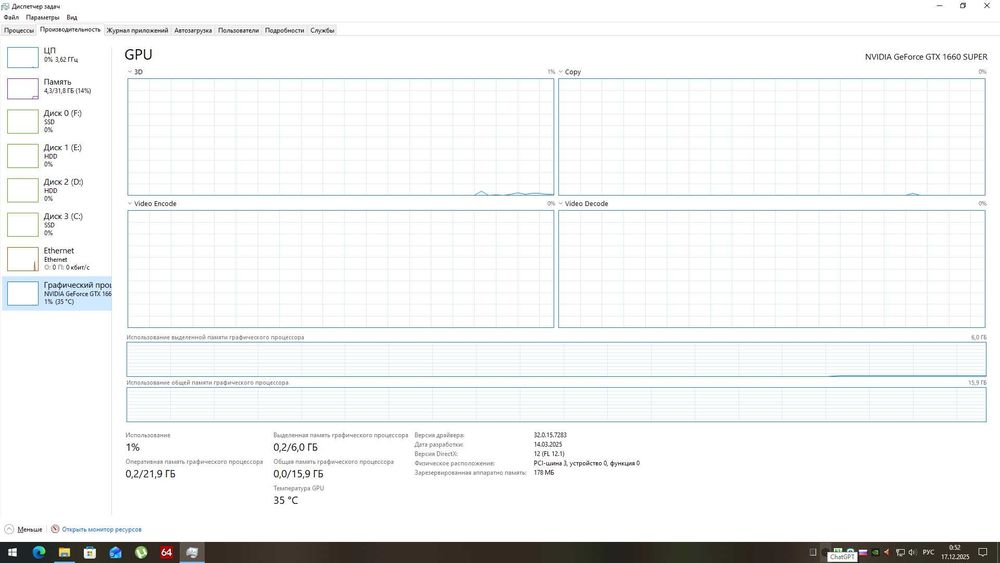This screenshot has width=1000, height=563.
Task: Open the volume tray icon
Action: (x=912, y=552)
